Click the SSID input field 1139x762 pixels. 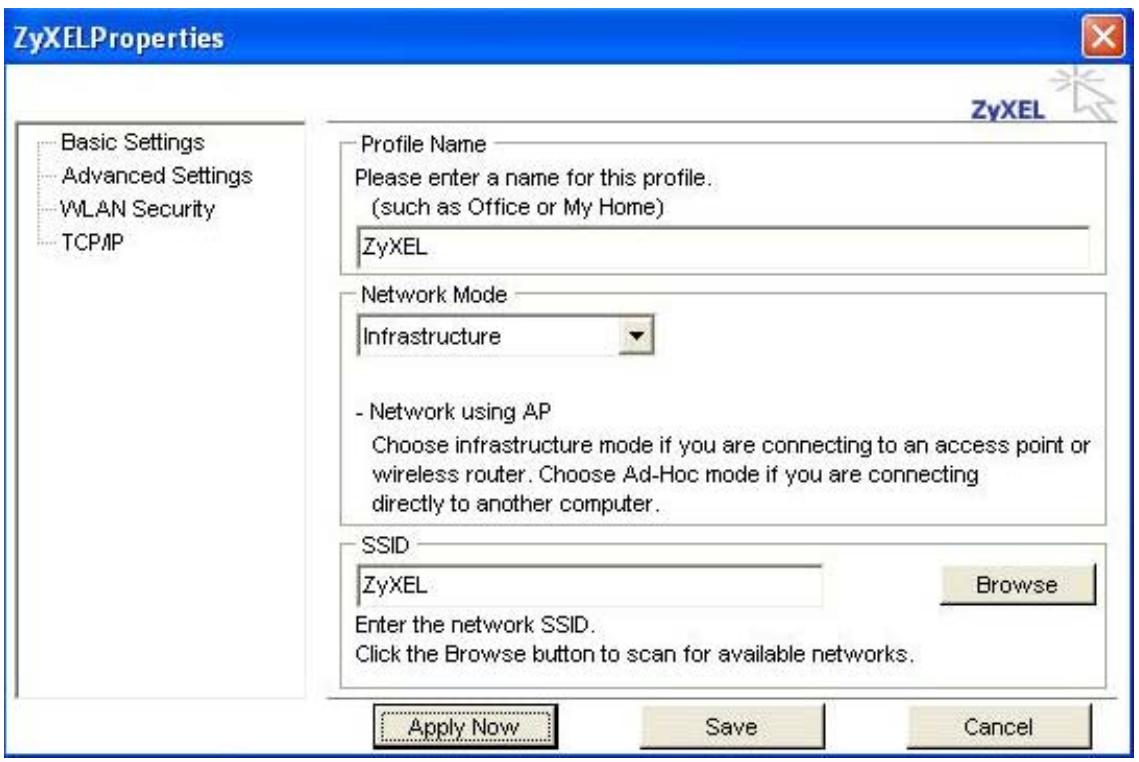(x=590, y=585)
